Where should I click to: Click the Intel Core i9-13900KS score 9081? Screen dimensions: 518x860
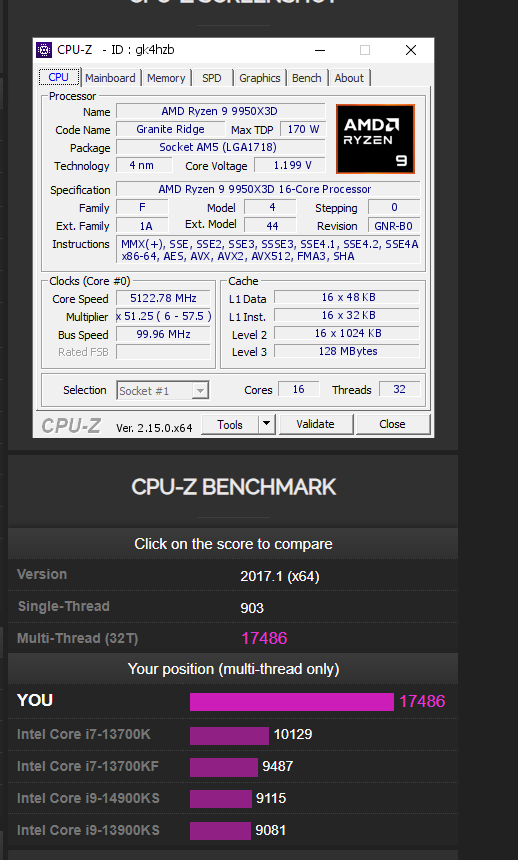pos(271,830)
